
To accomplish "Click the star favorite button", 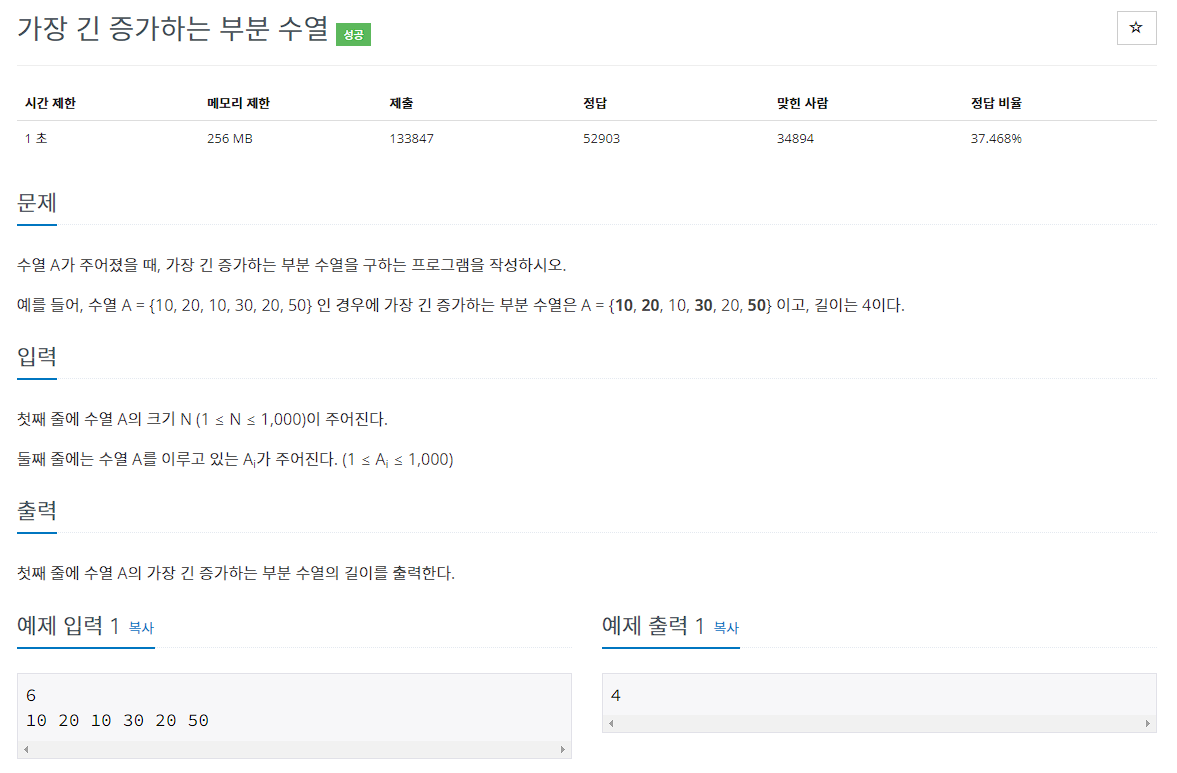I will (1136, 29).
